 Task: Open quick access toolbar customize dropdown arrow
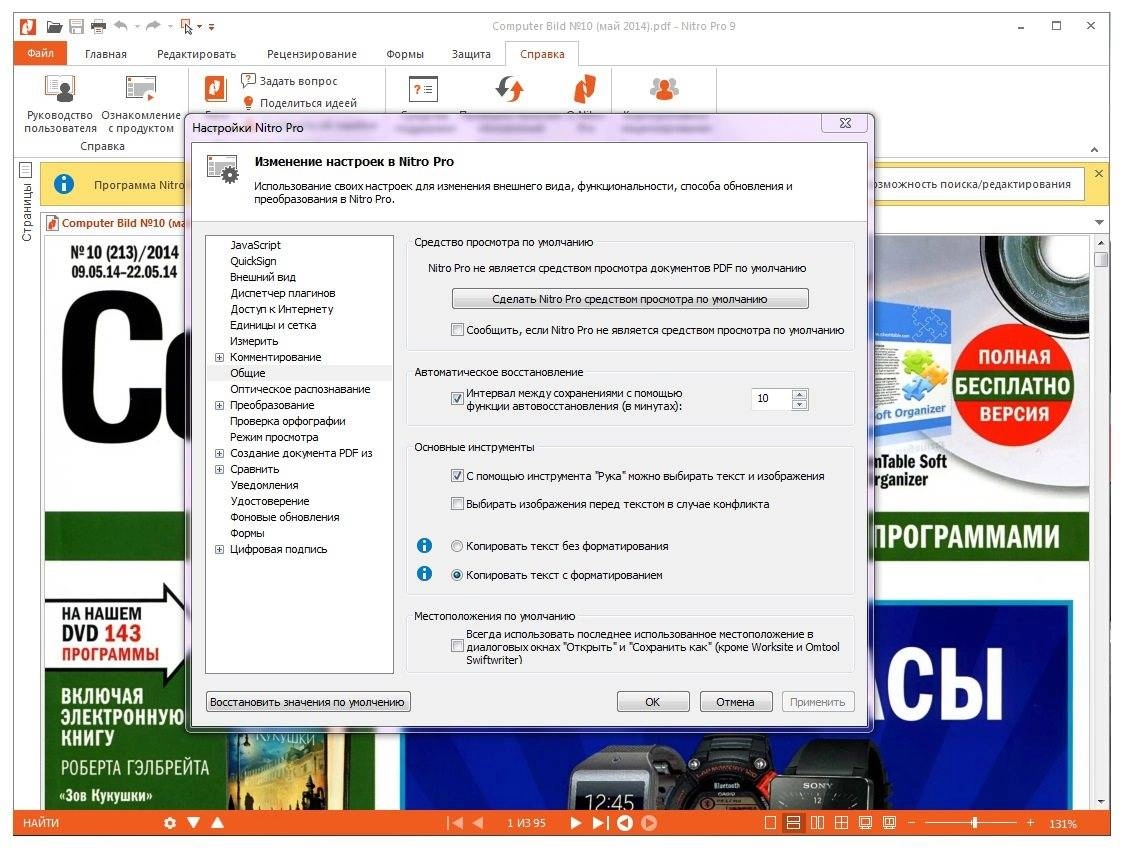pyautogui.click(x=212, y=27)
